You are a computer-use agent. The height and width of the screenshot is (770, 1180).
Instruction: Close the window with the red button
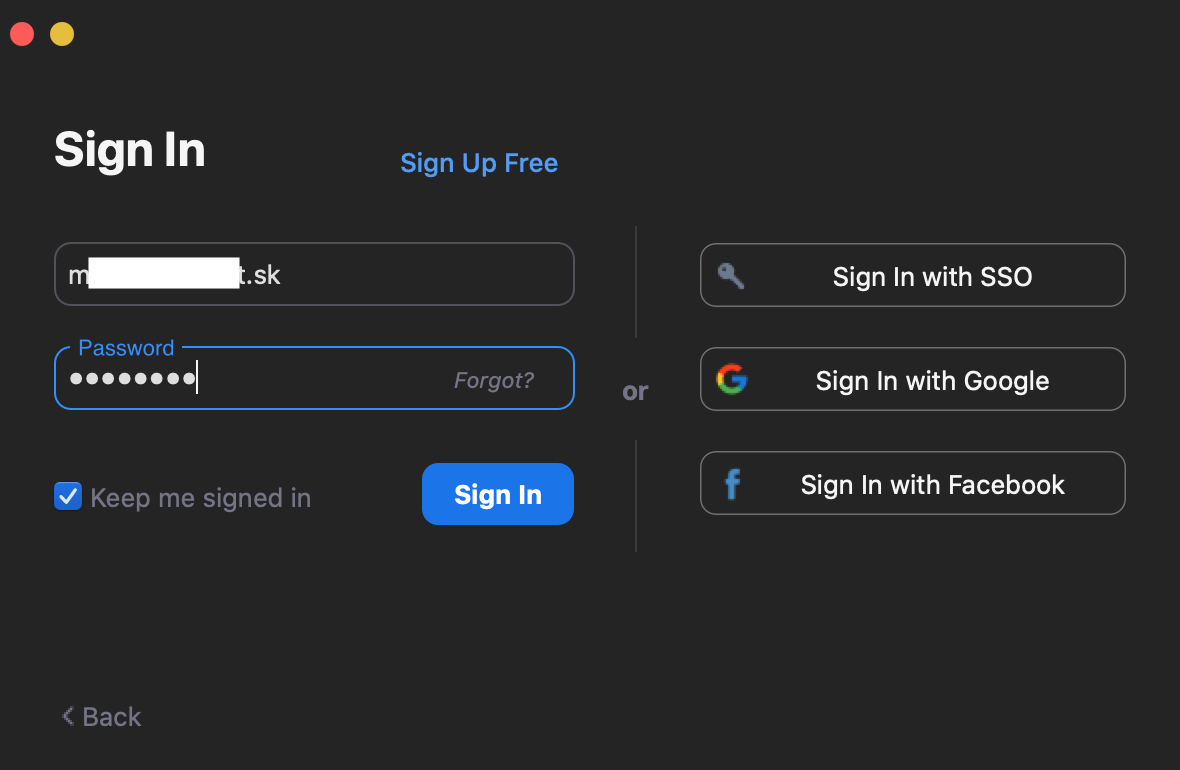point(22,35)
